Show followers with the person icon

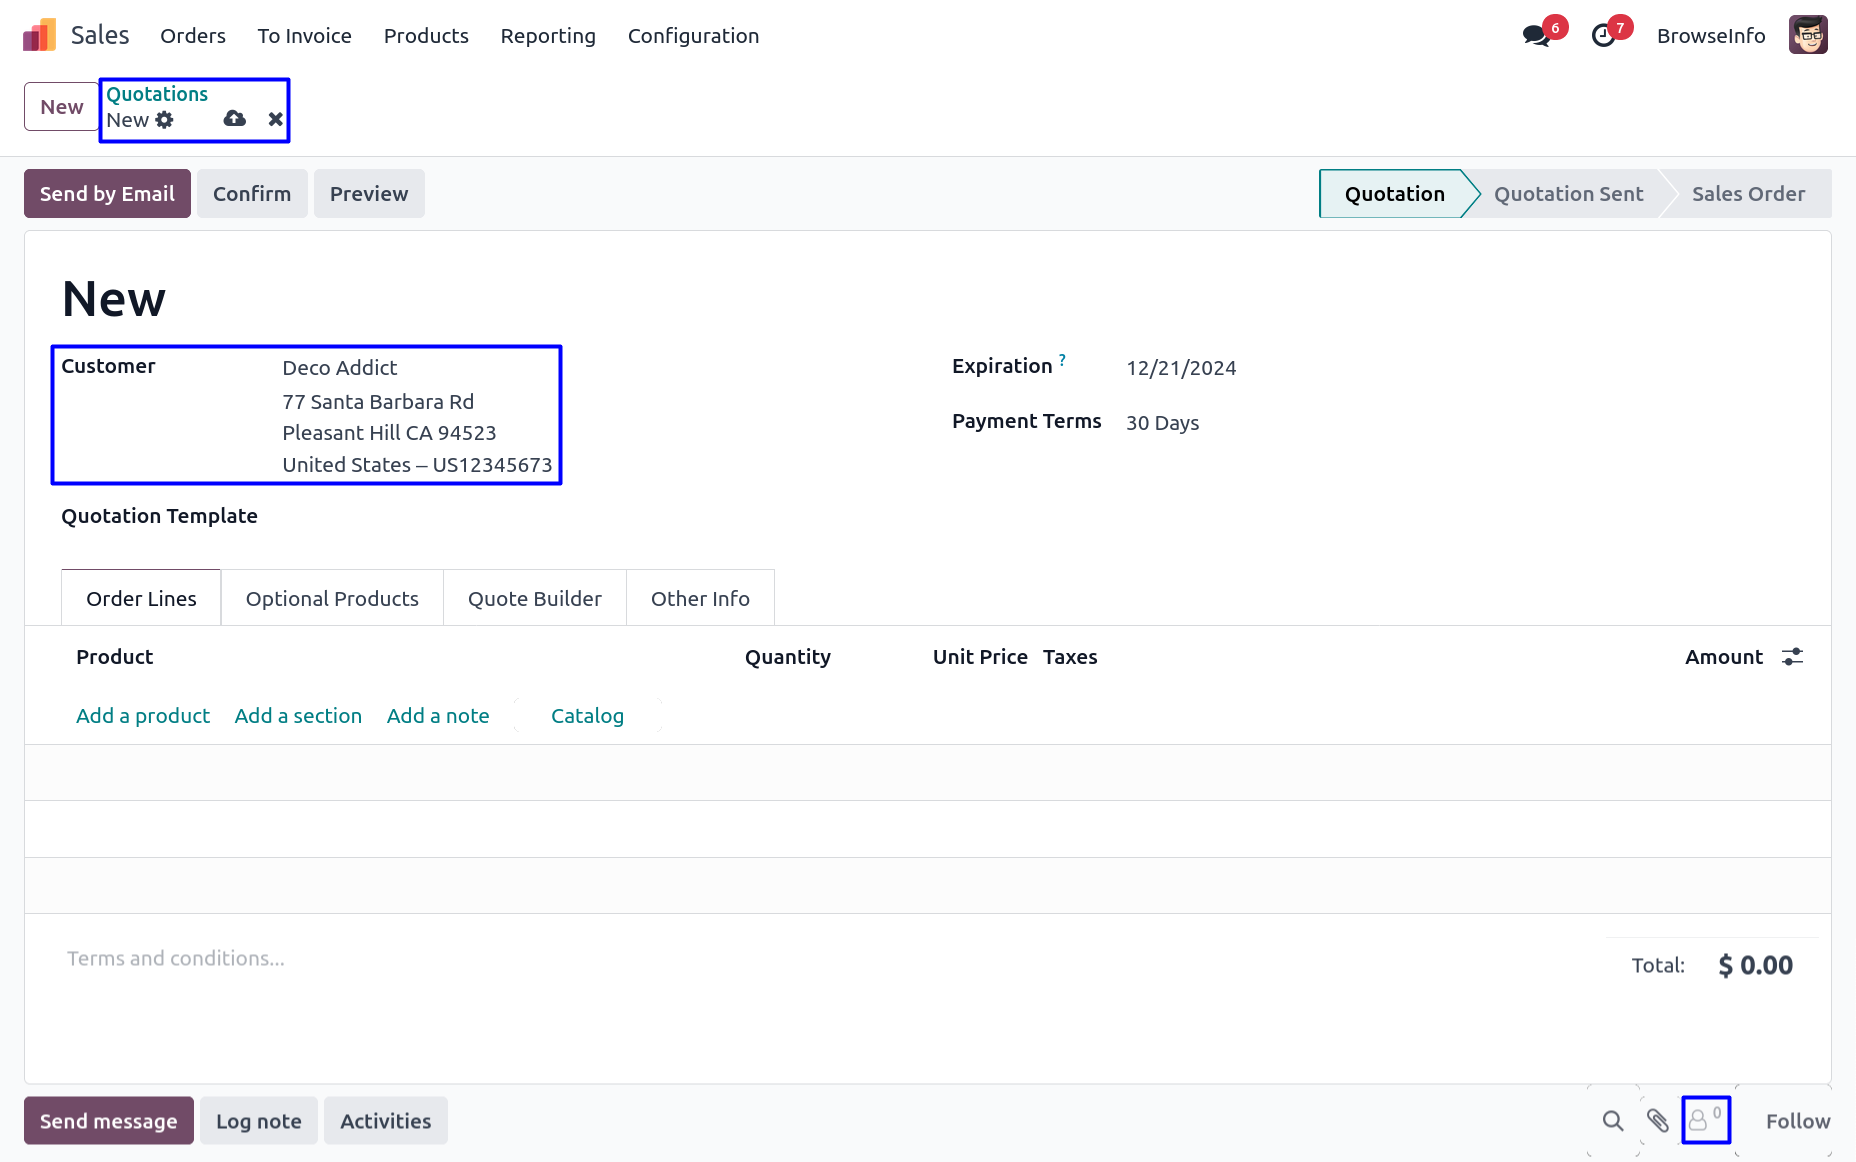pos(1704,1120)
